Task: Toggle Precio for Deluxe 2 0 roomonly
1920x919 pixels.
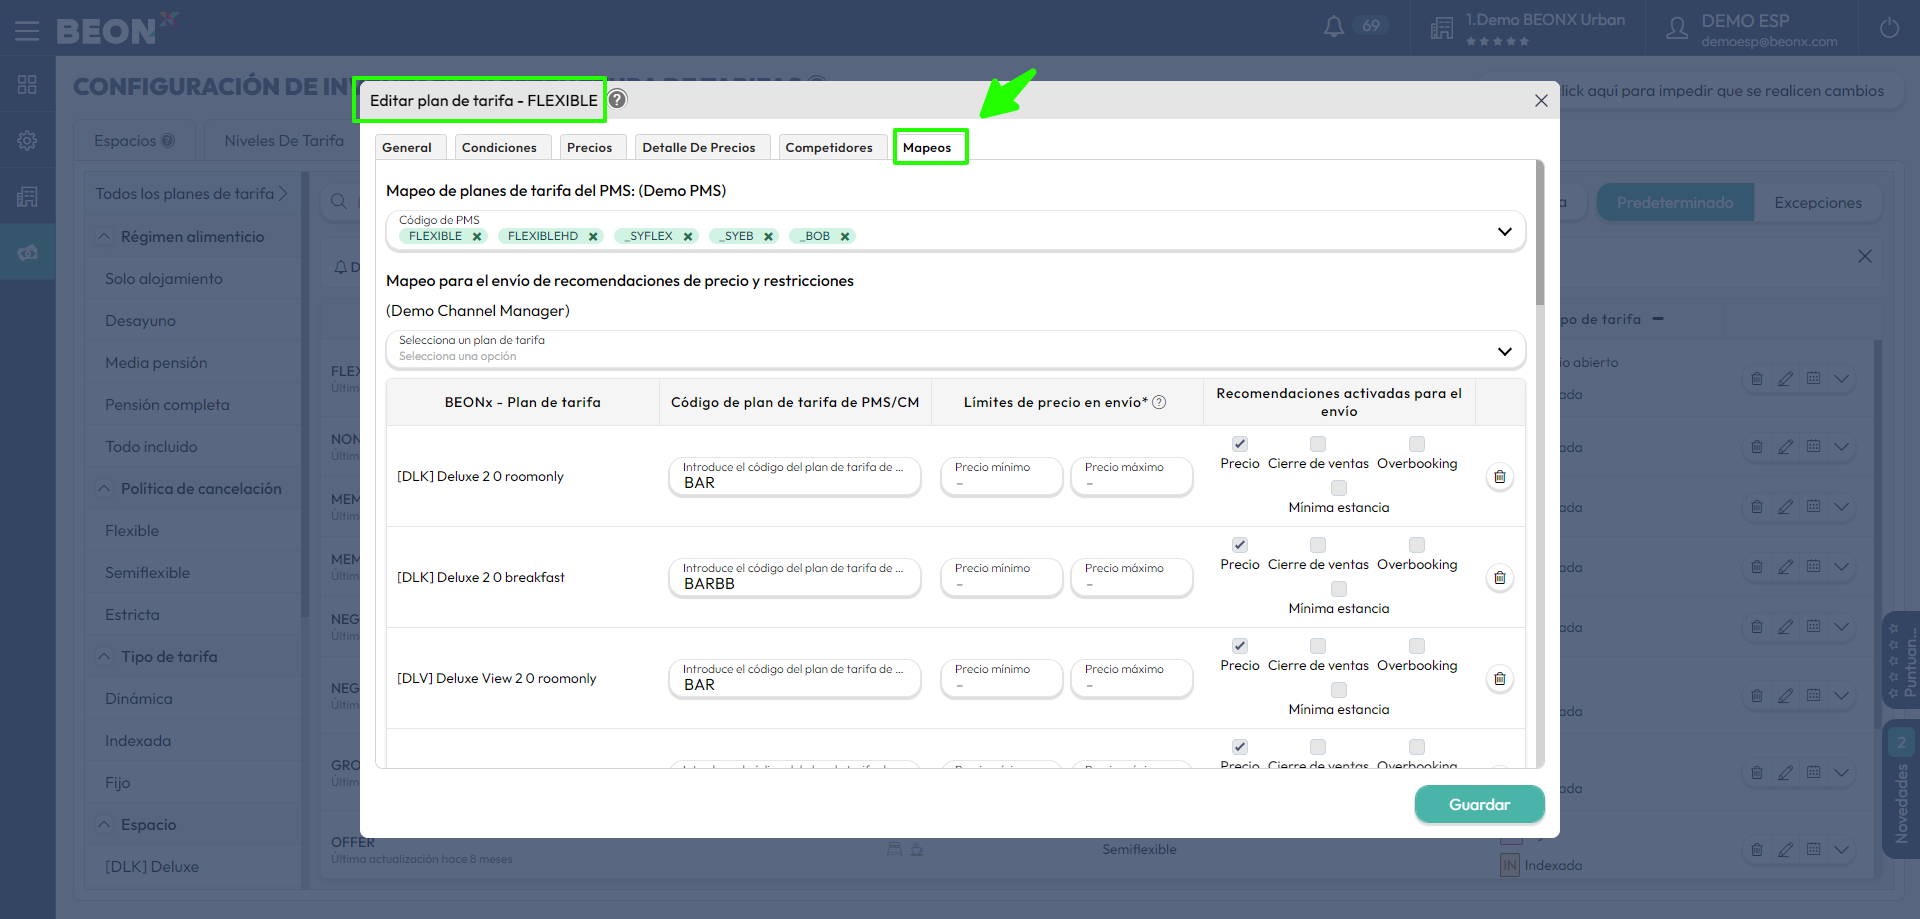Action: click(x=1240, y=444)
